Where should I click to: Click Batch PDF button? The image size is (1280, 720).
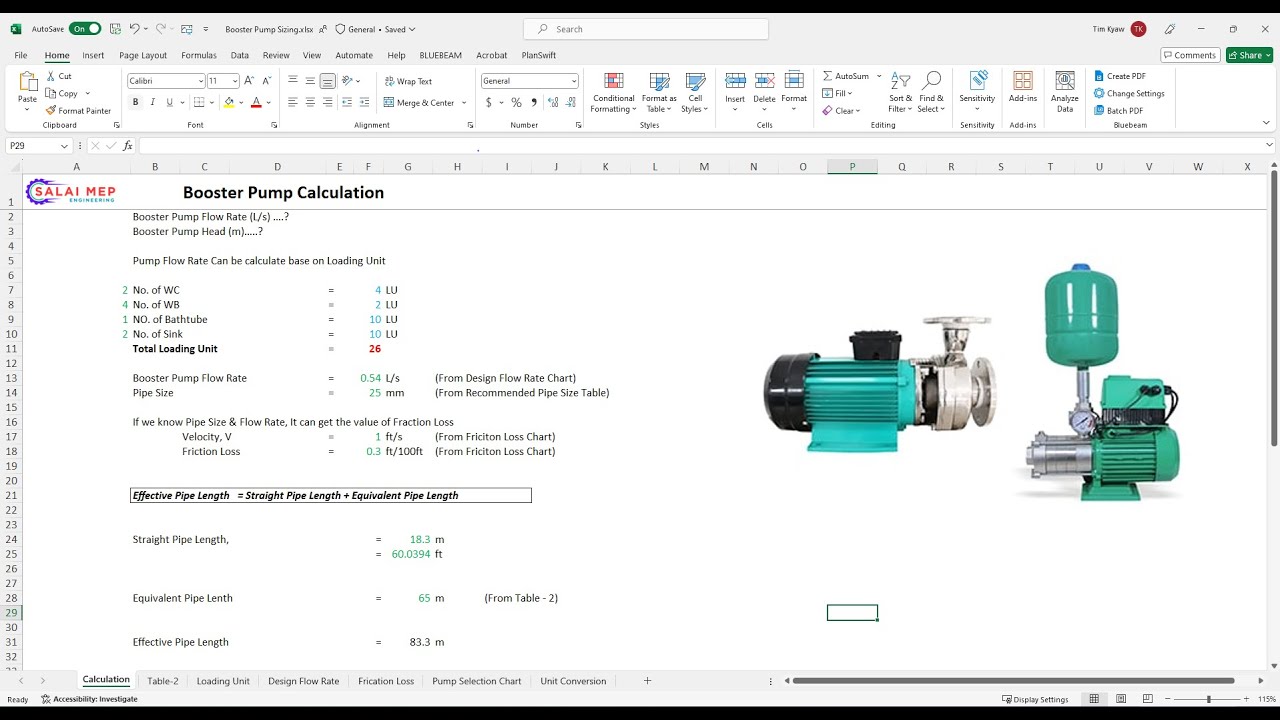[x=1118, y=111]
